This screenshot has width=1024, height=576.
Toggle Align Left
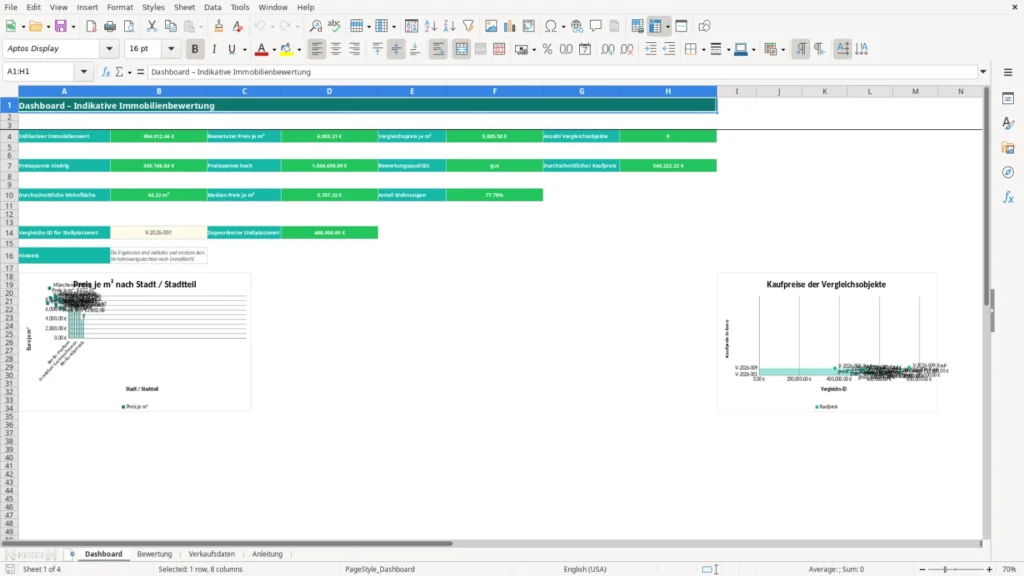[317, 49]
